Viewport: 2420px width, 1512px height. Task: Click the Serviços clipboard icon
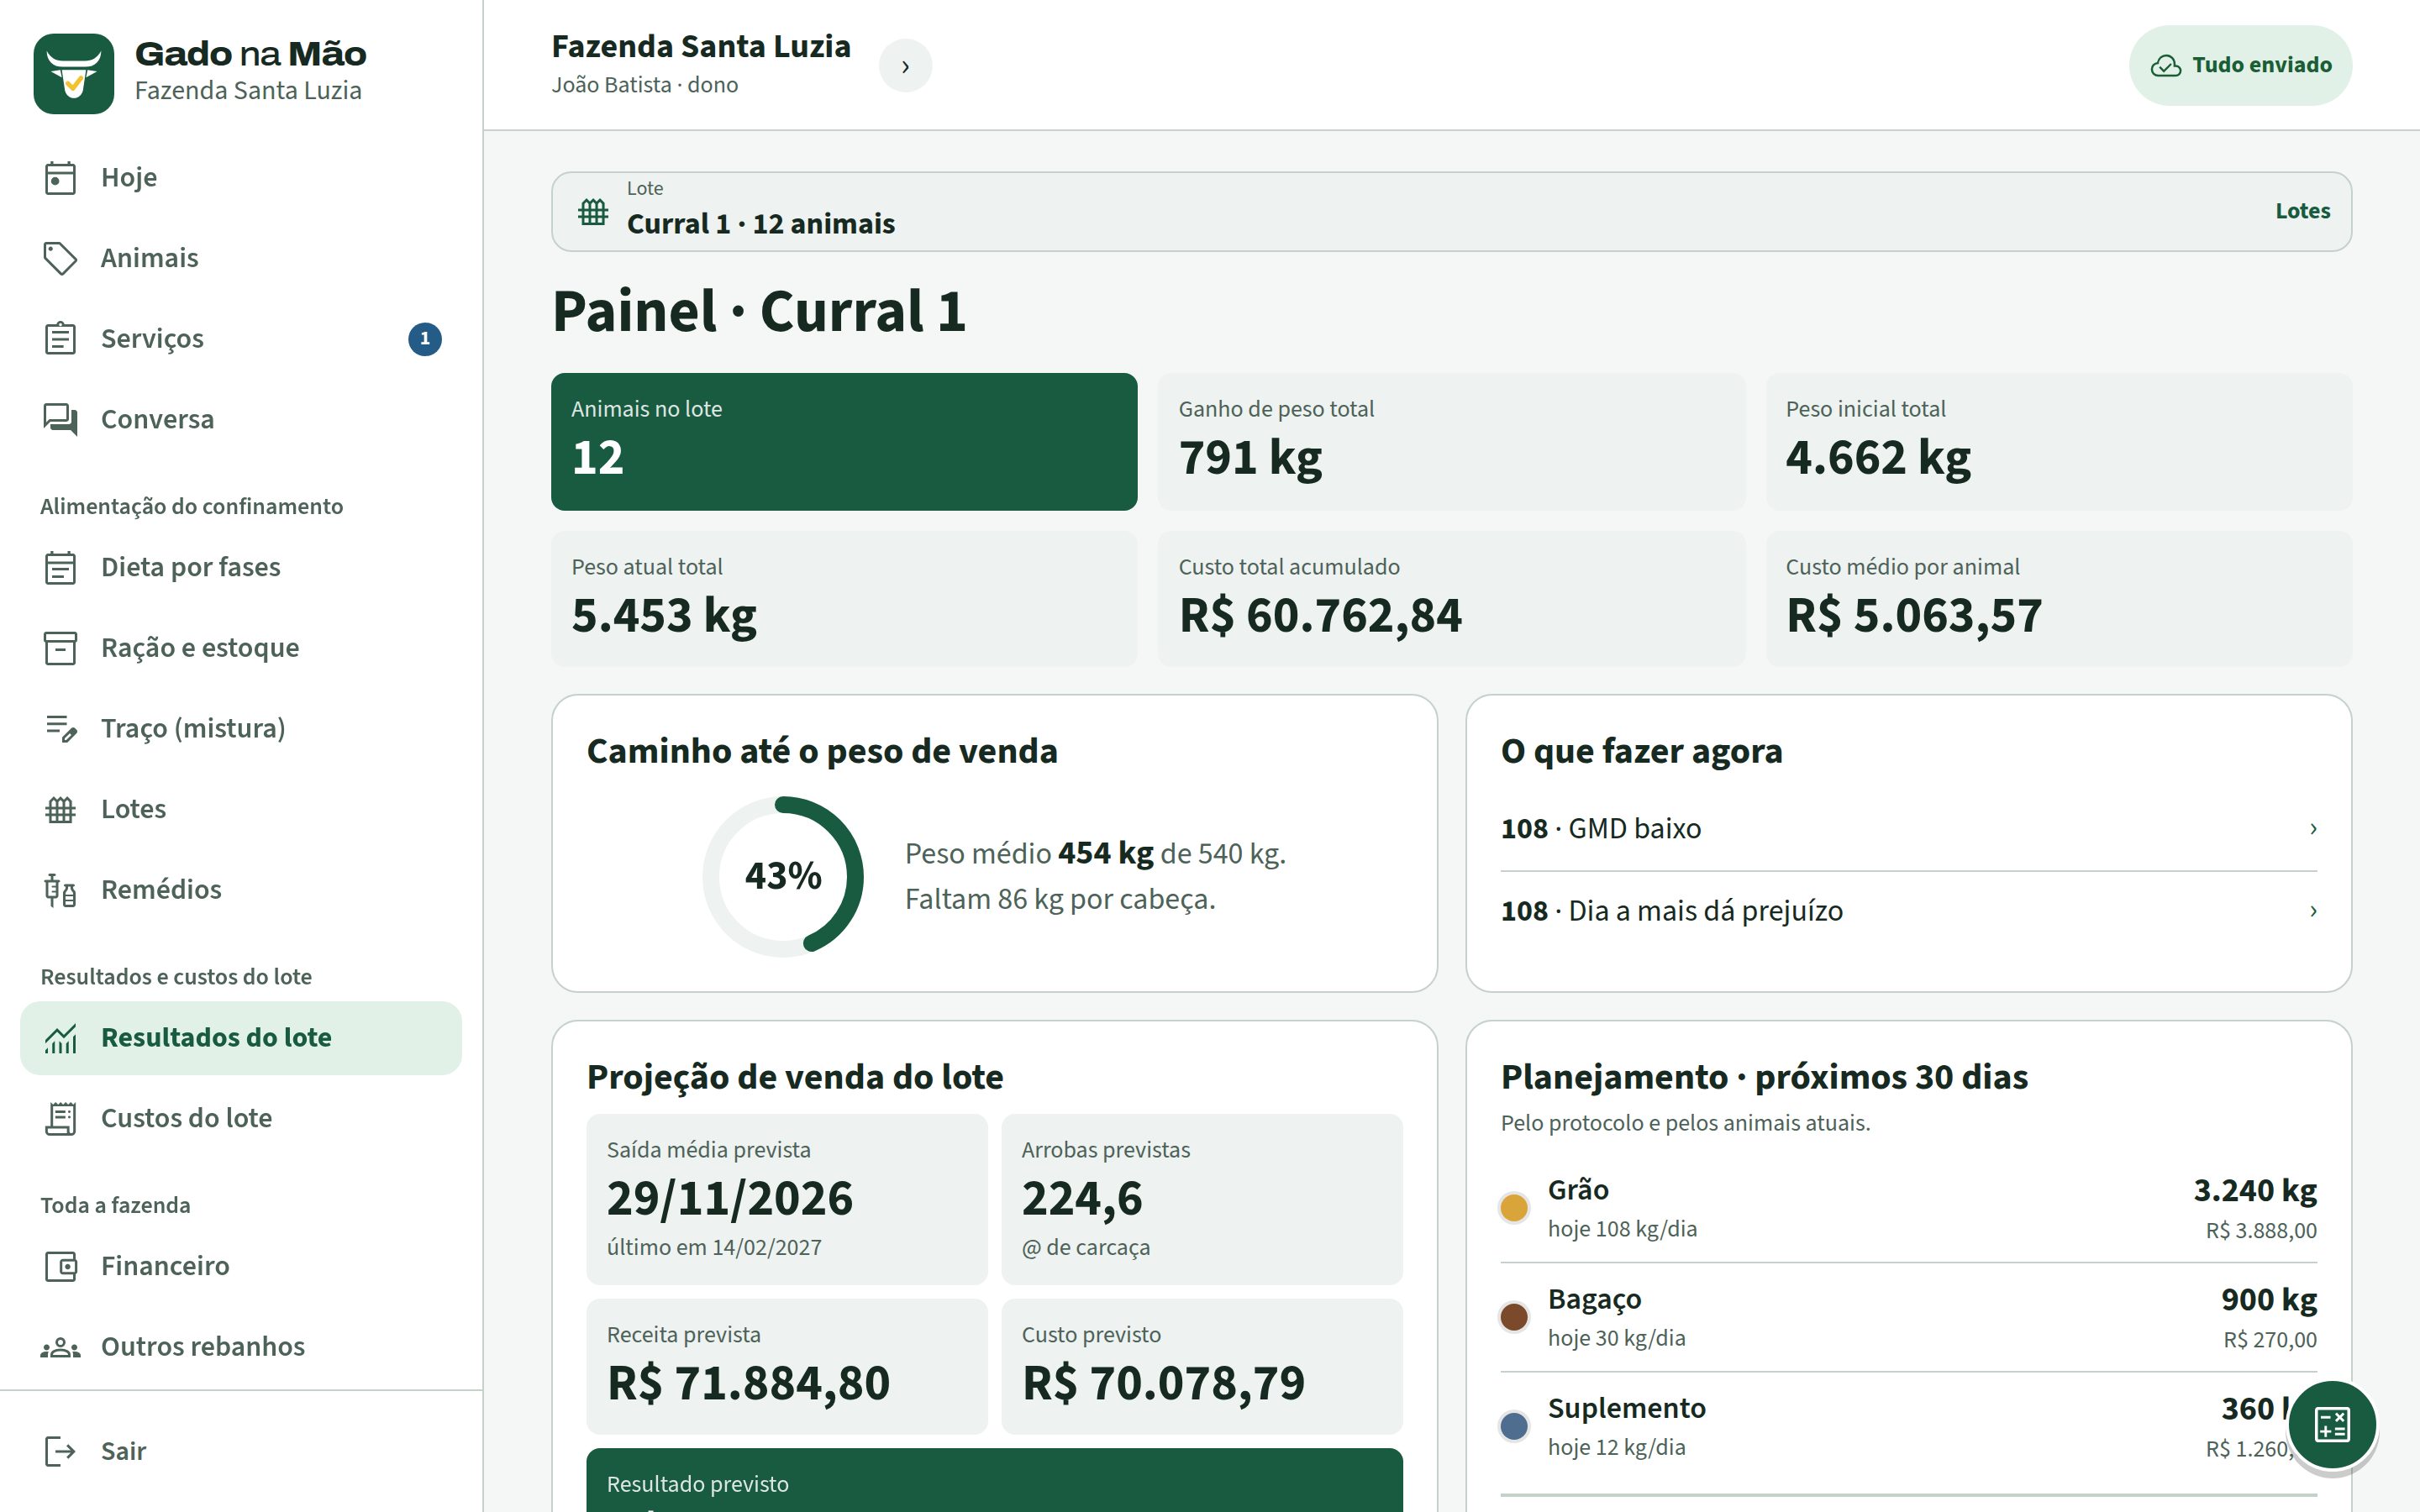[60, 339]
